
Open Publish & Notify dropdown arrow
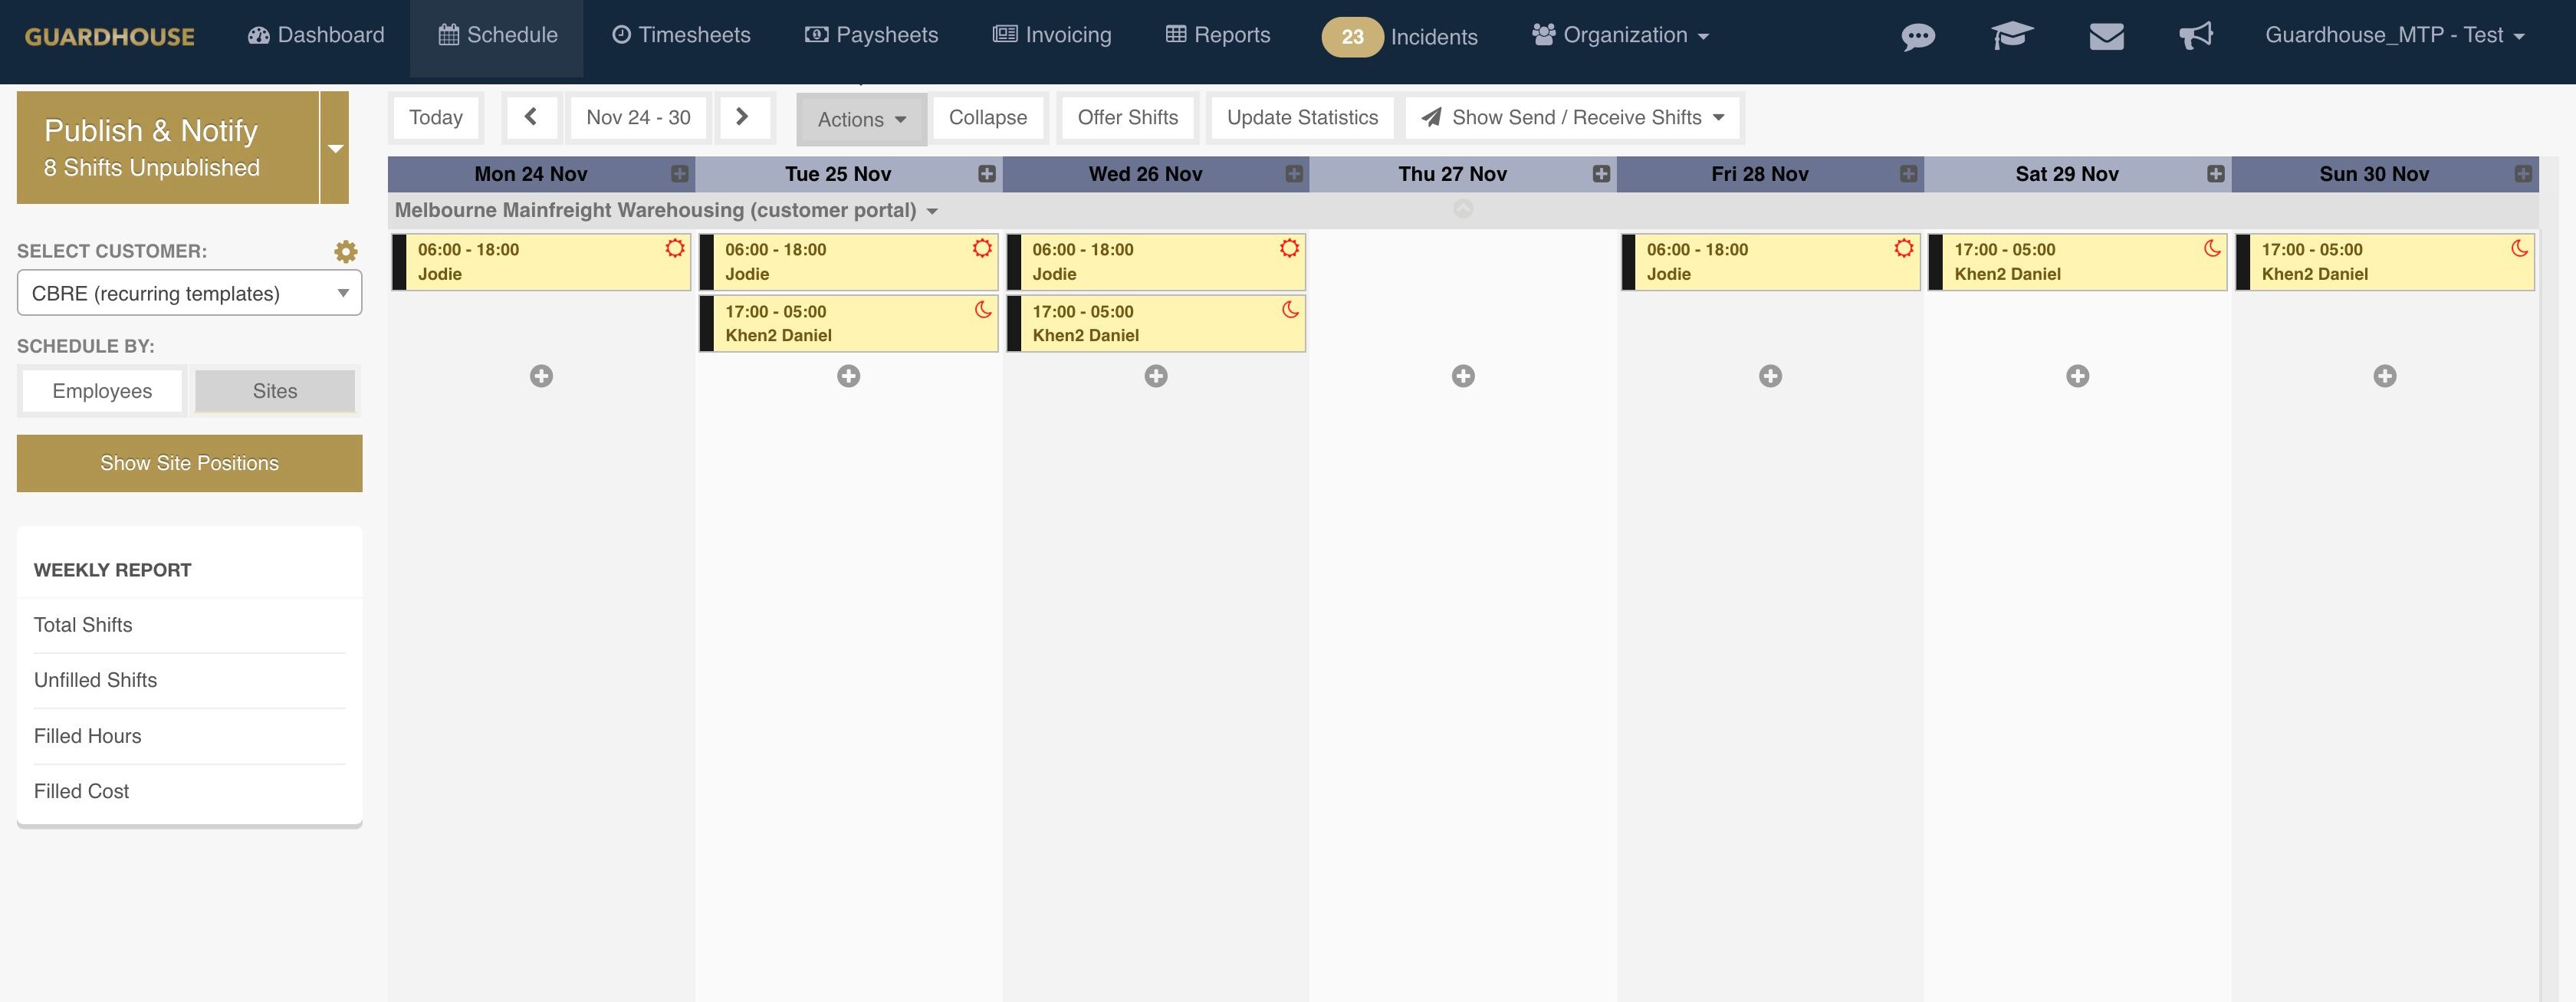tap(336, 148)
